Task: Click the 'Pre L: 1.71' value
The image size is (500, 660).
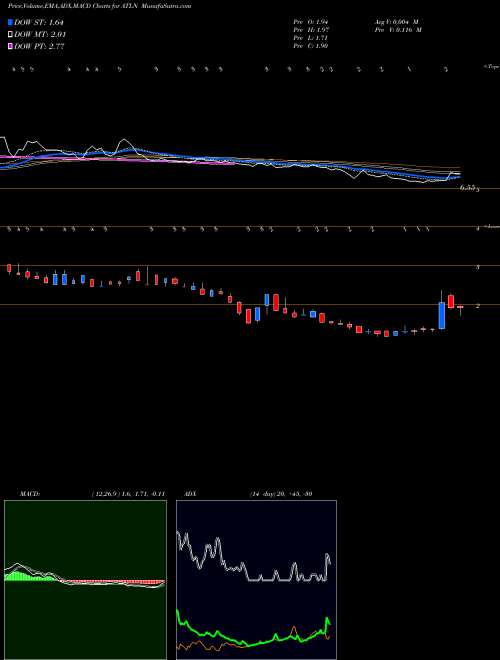Action: pos(311,38)
